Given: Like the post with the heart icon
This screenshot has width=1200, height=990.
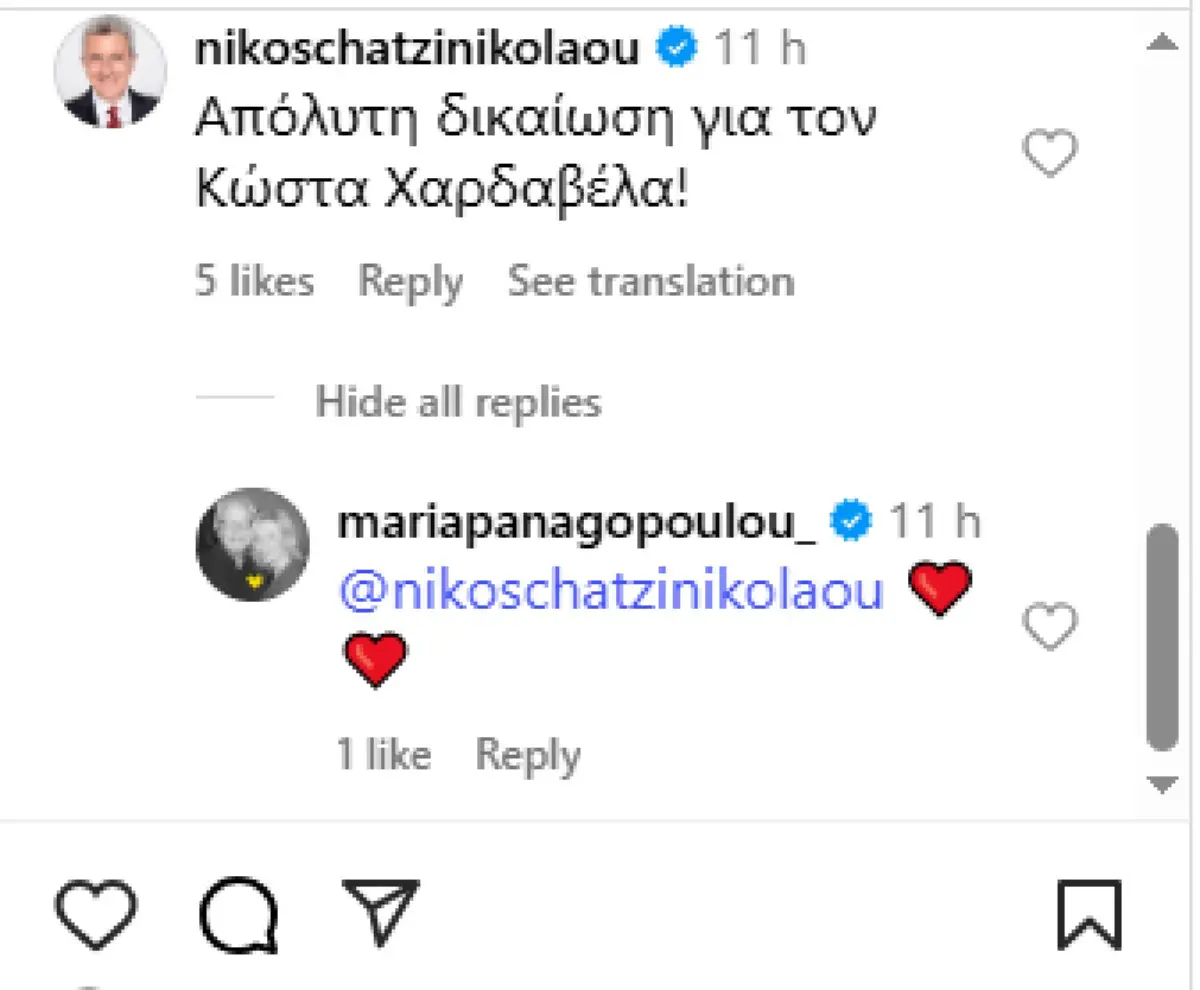Looking at the screenshot, I should (x=94, y=915).
